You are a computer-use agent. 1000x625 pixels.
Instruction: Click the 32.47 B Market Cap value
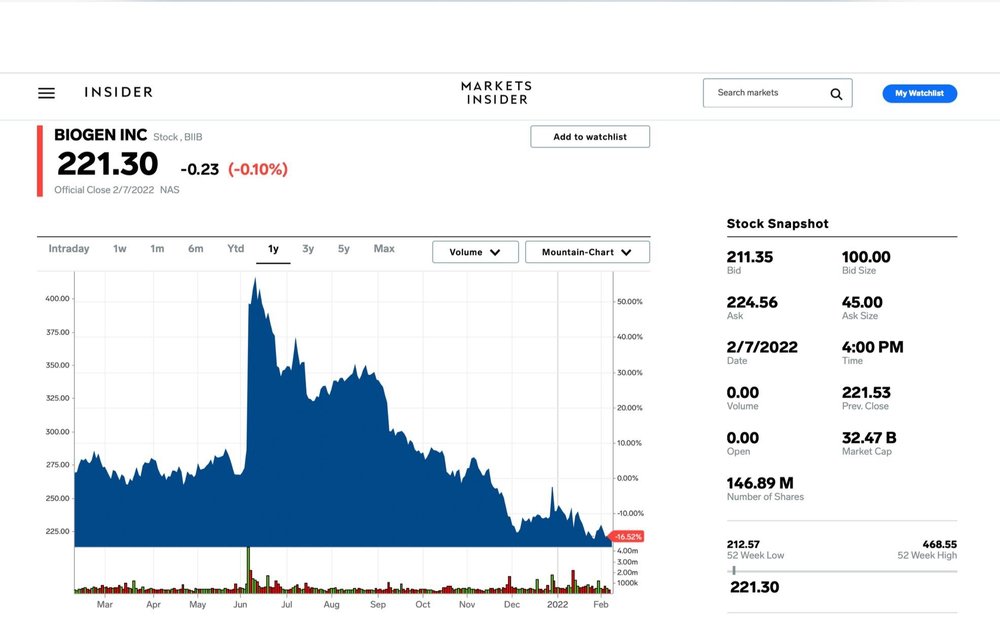click(x=869, y=438)
